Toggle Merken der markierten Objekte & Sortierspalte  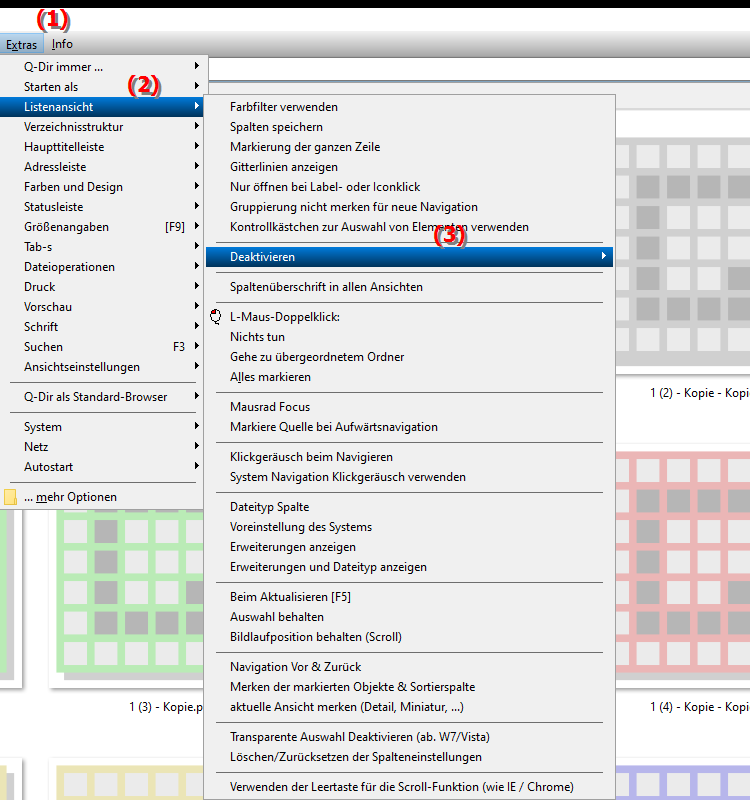[409, 687]
